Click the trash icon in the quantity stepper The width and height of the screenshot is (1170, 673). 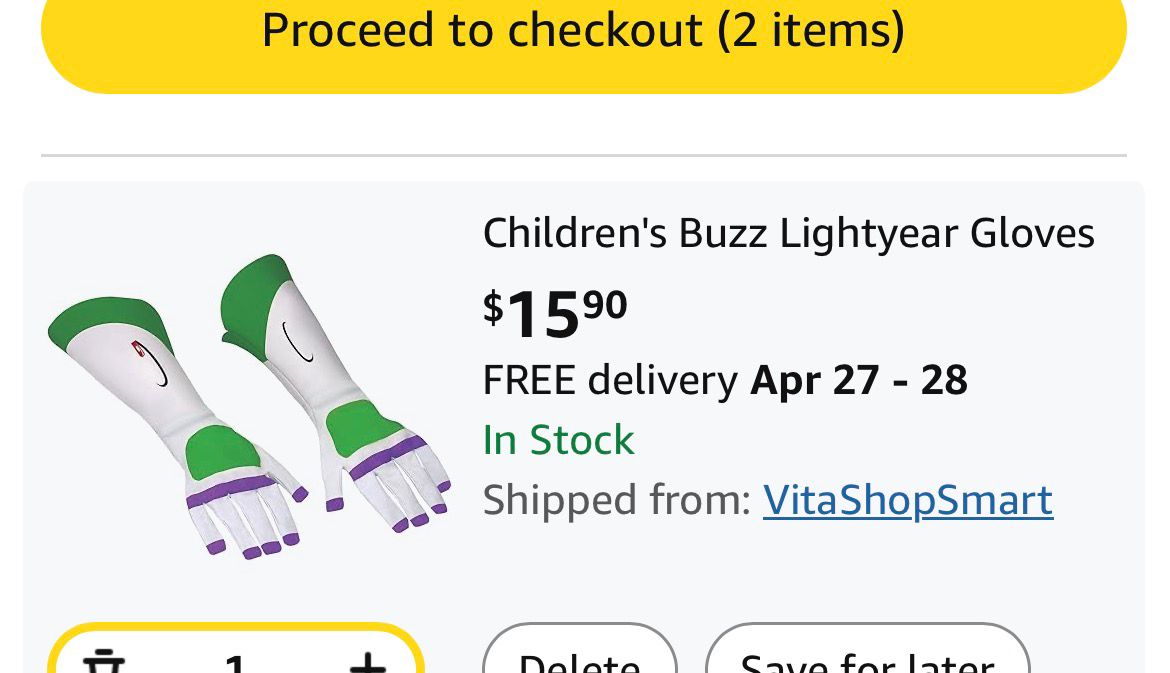click(x=103, y=662)
